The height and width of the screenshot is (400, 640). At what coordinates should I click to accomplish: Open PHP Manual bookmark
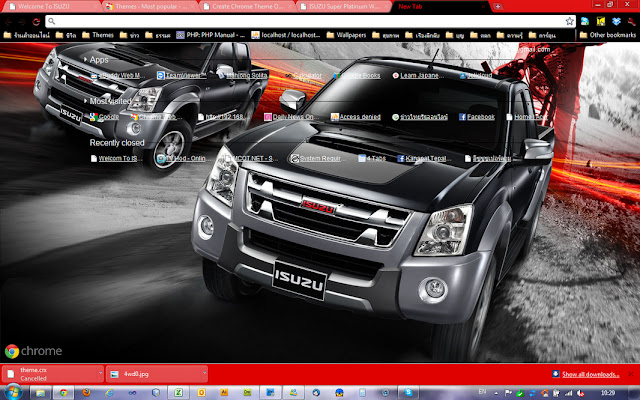pyautogui.click(x=211, y=35)
